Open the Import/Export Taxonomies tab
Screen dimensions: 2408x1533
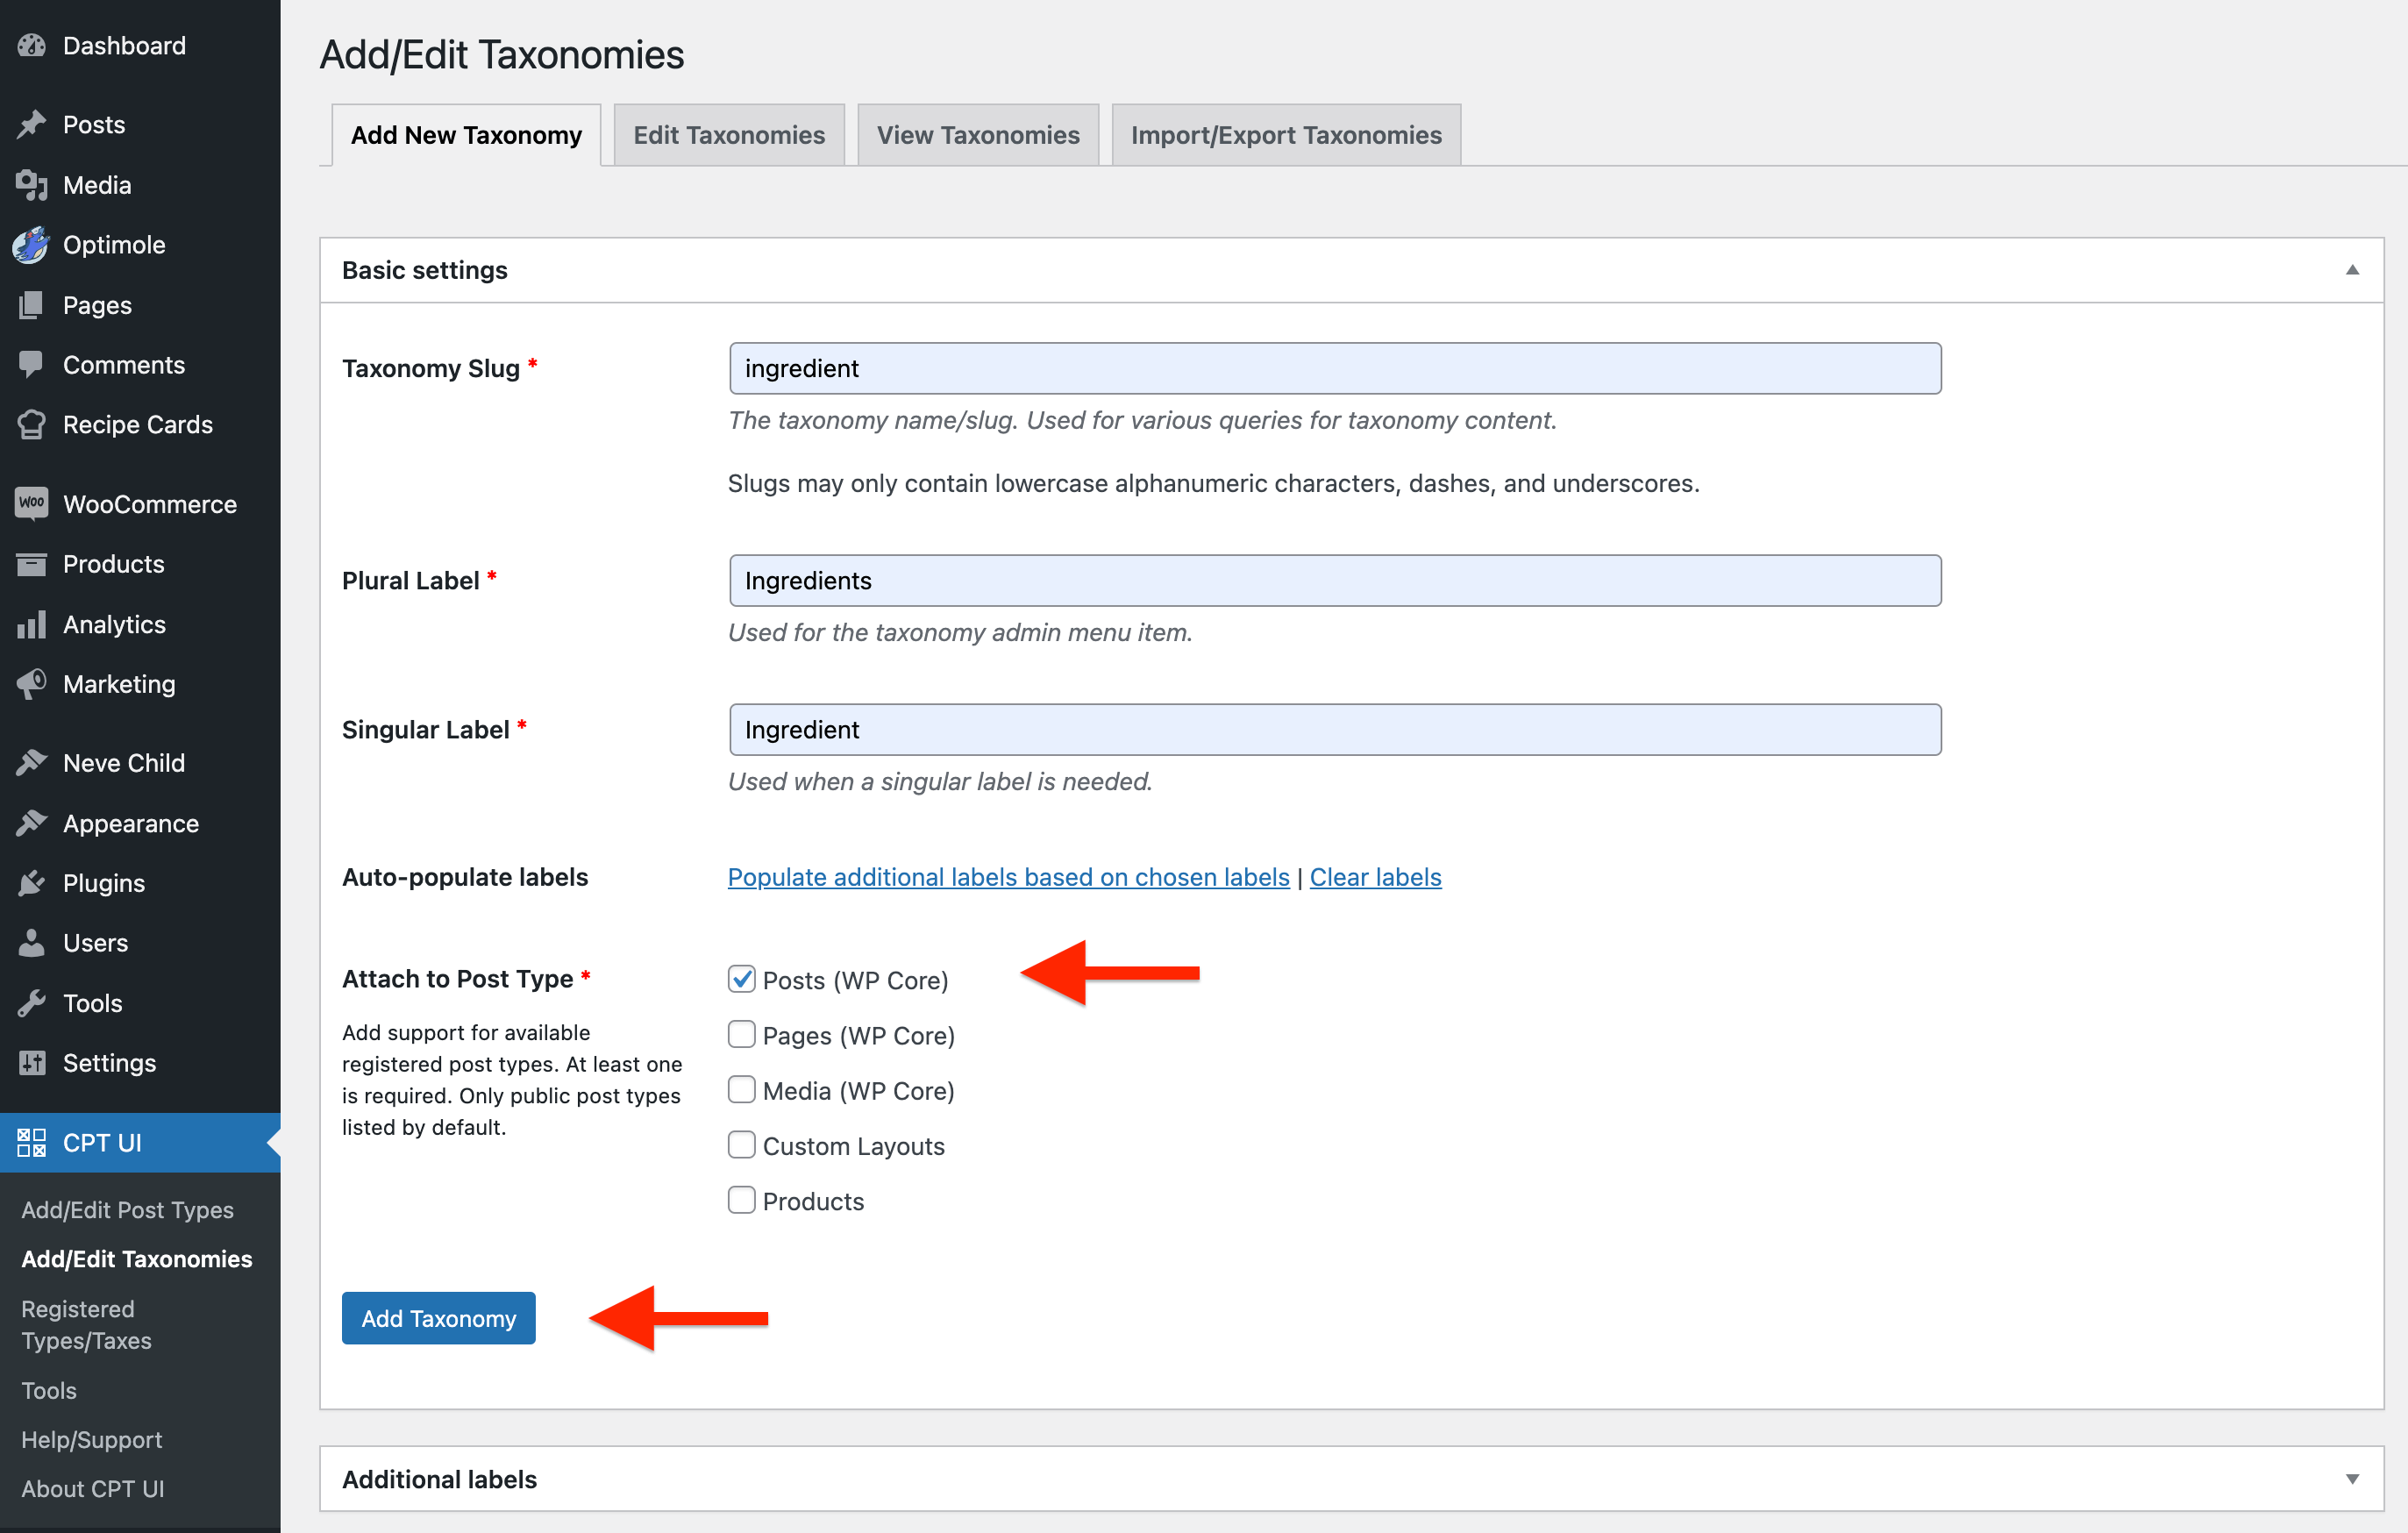coord(1285,135)
